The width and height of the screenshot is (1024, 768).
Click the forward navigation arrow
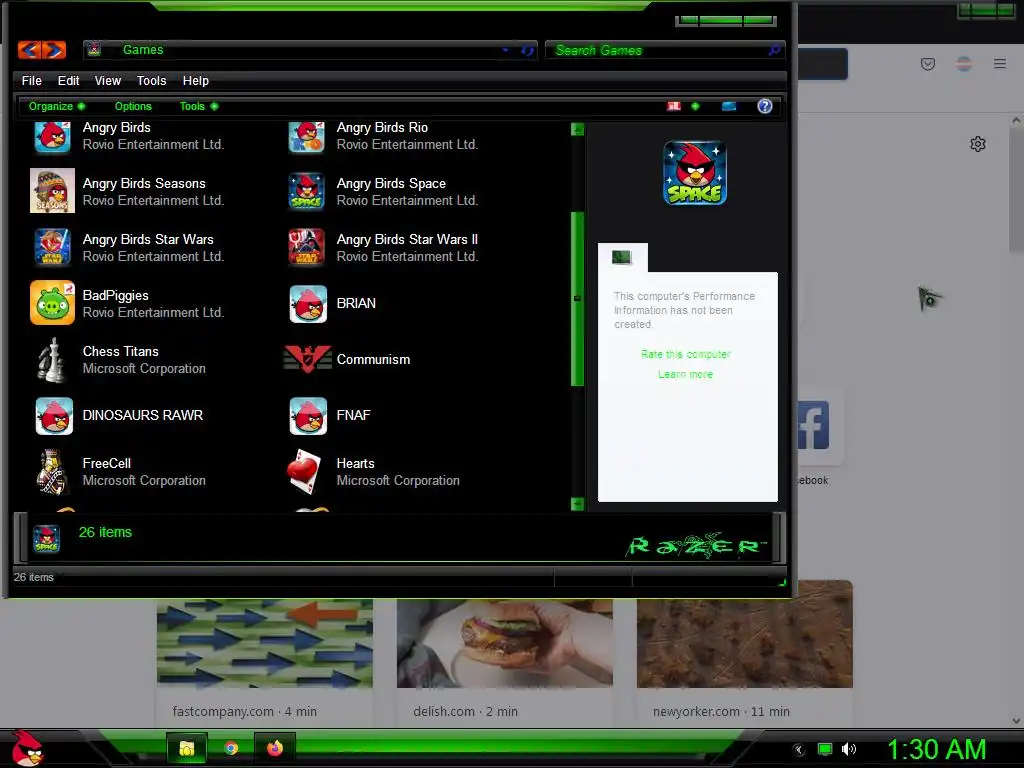(x=54, y=50)
